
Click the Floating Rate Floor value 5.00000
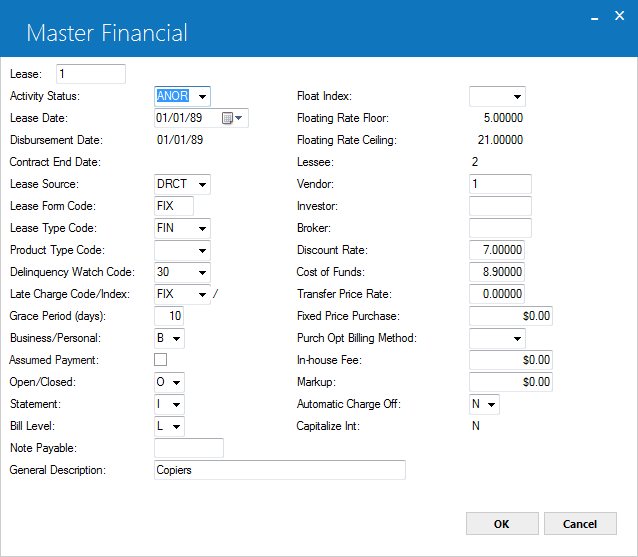[x=503, y=118]
